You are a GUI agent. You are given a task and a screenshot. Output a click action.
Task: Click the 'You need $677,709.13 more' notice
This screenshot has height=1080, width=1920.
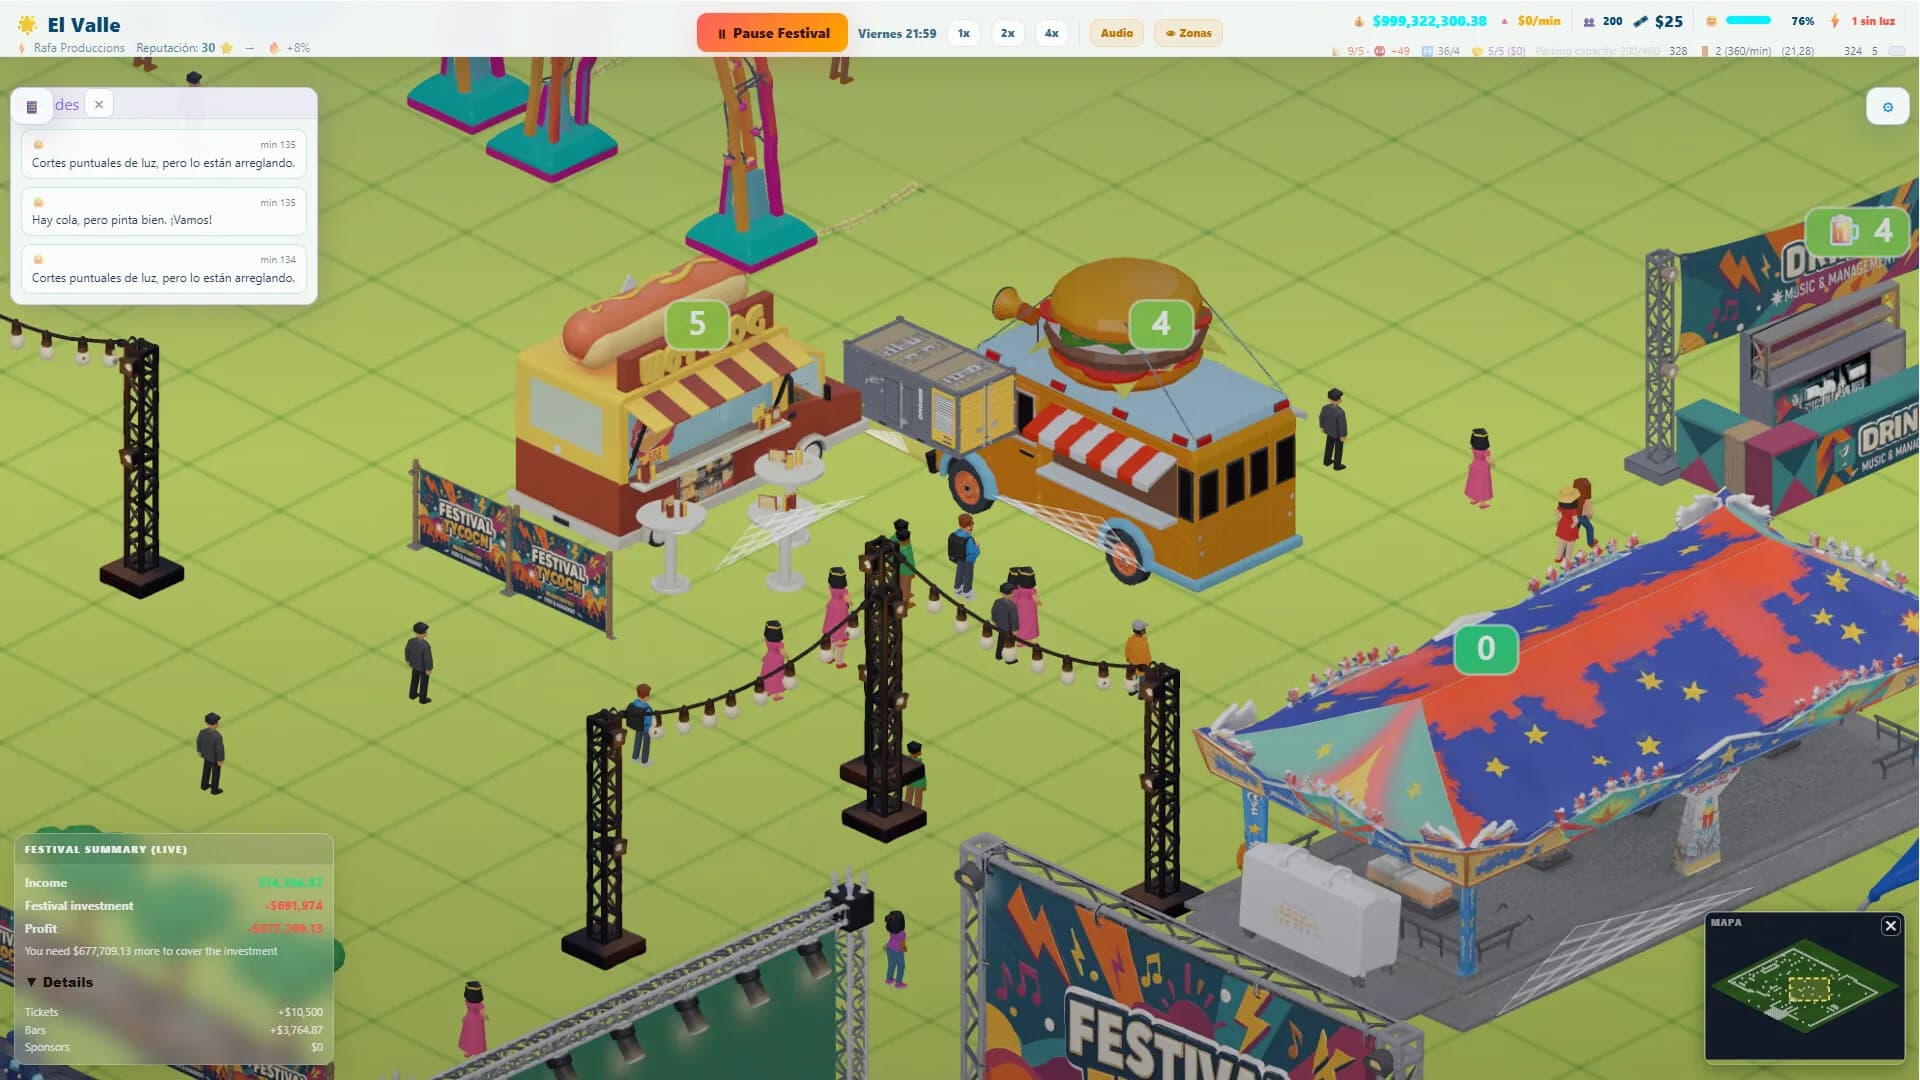point(151,951)
